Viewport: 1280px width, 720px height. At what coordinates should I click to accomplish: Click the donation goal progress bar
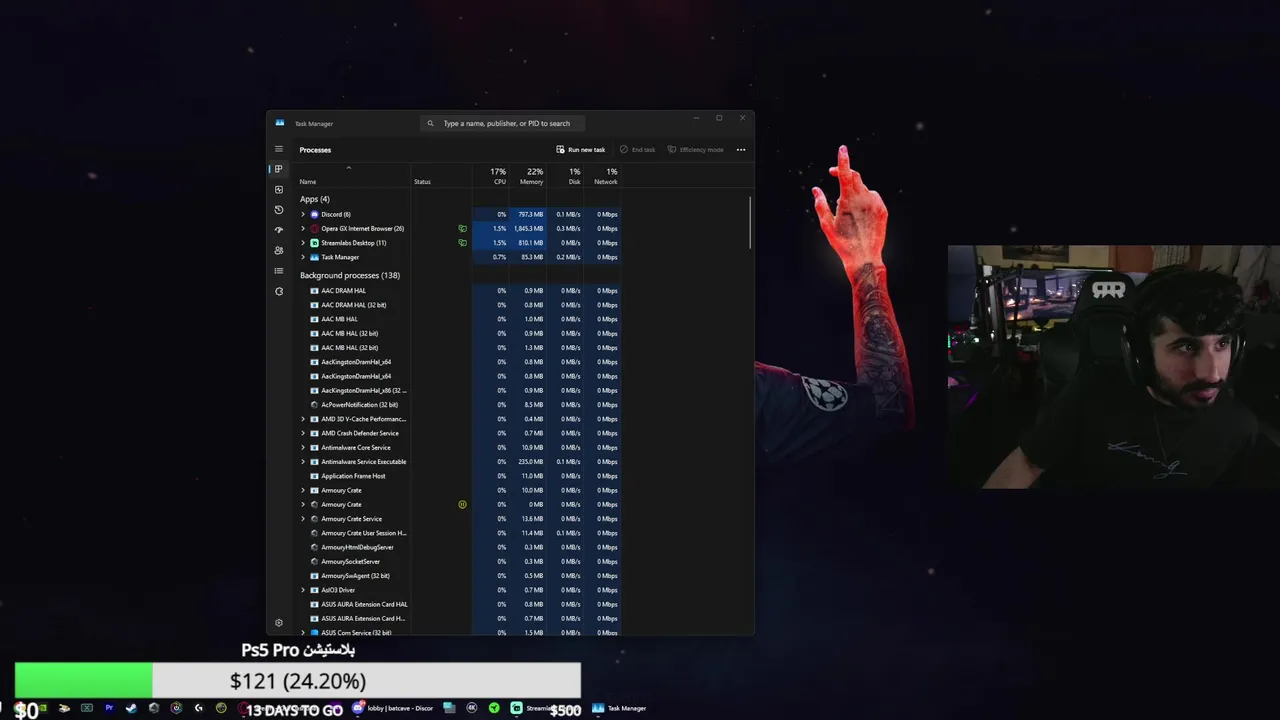point(297,680)
